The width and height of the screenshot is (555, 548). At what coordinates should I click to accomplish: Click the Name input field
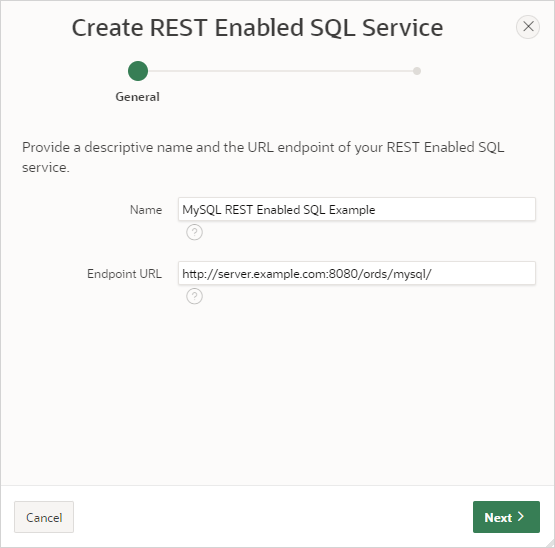[x=357, y=210]
